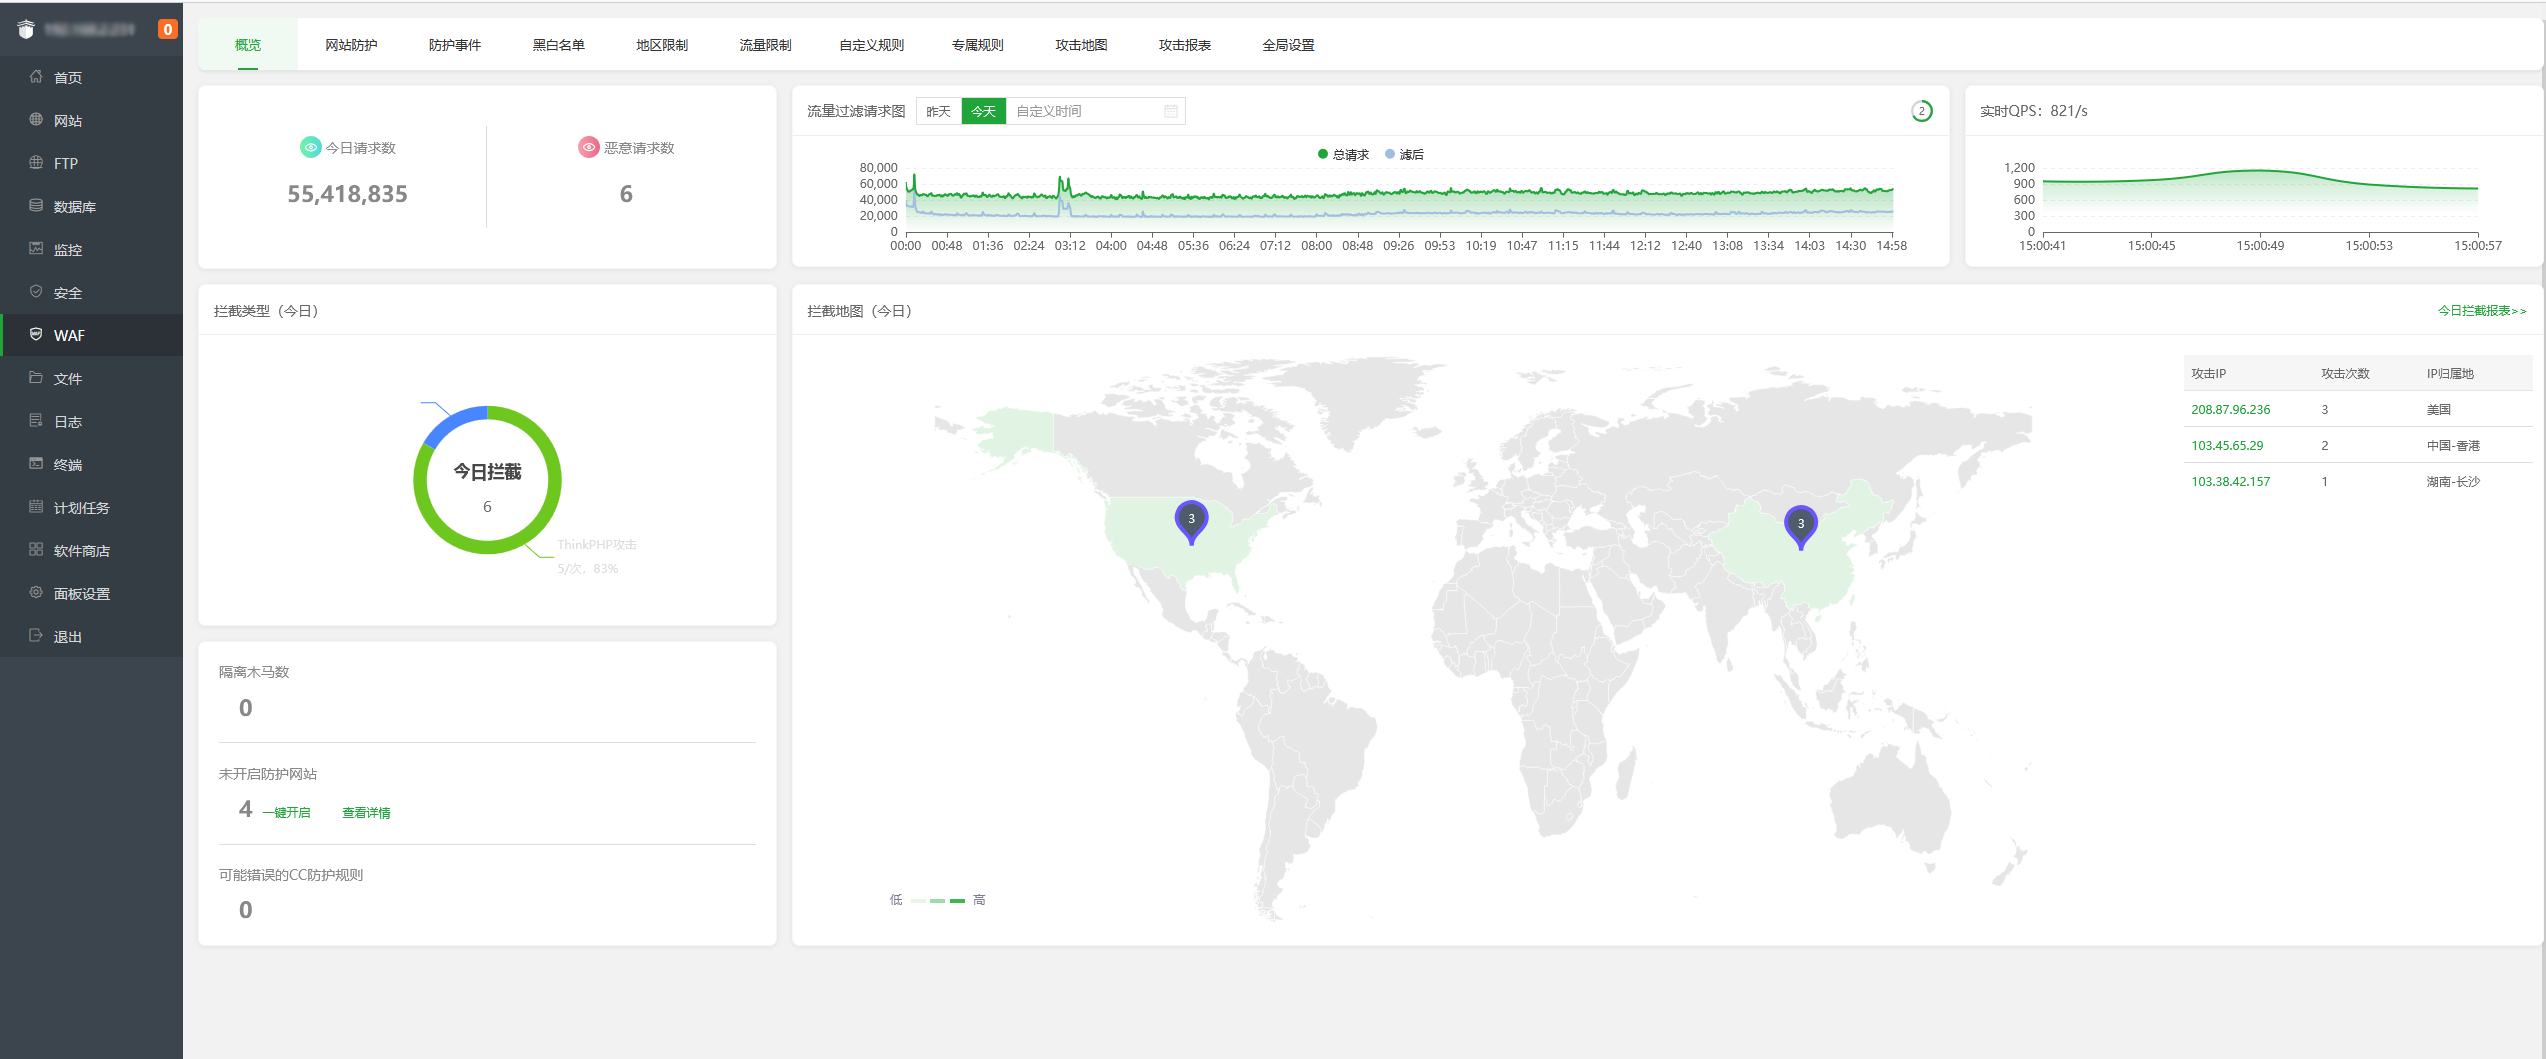Click the WAF shield icon in the sidebar

click(x=36, y=335)
